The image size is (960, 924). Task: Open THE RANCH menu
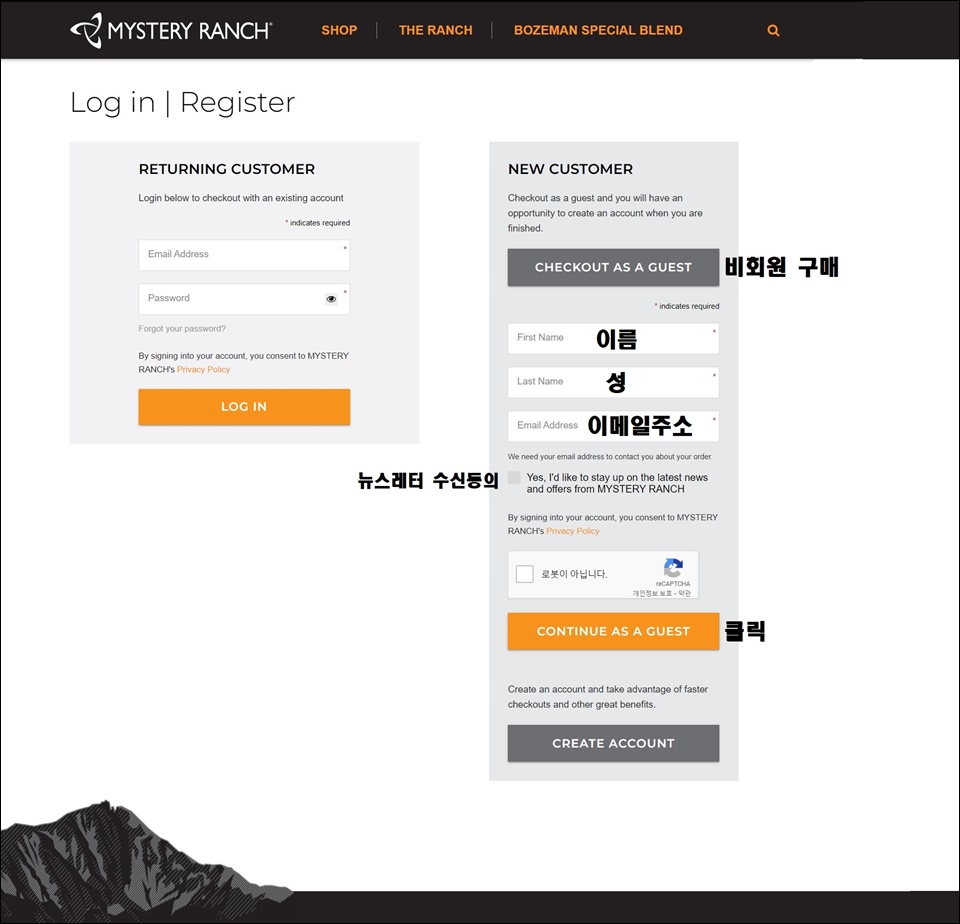pyautogui.click(x=435, y=30)
